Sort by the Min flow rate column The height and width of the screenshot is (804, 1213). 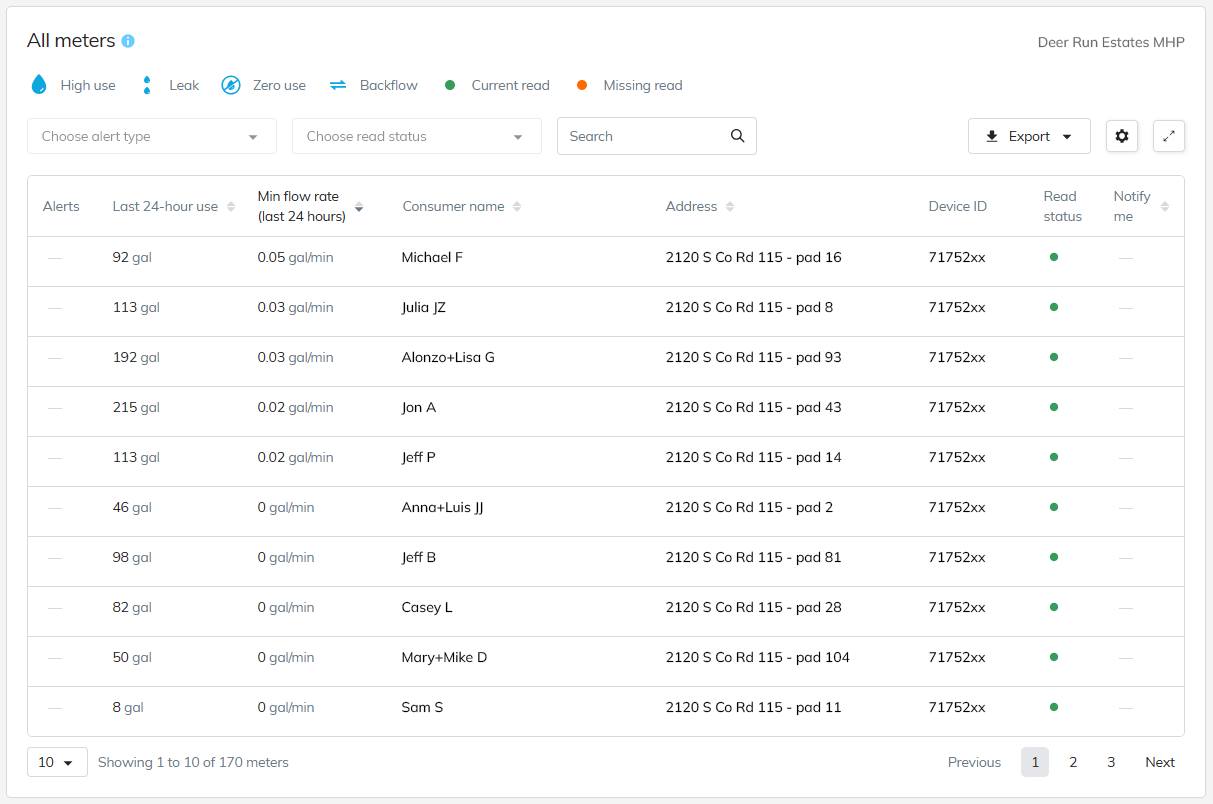click(359, 205)
